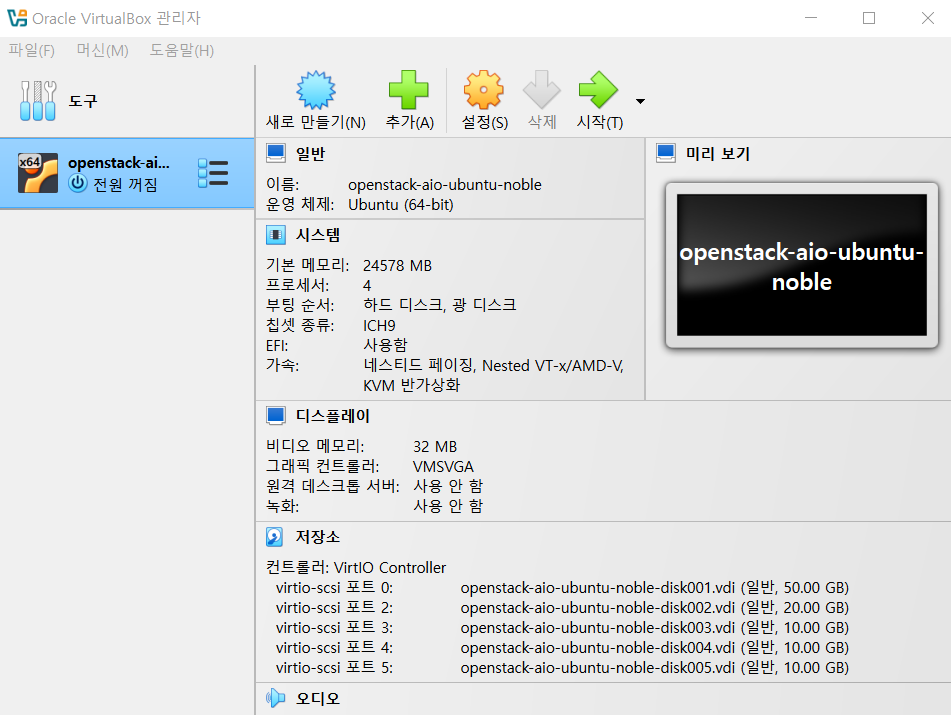Click the Delete (삭제) gray arrow icon

(542, 90)
